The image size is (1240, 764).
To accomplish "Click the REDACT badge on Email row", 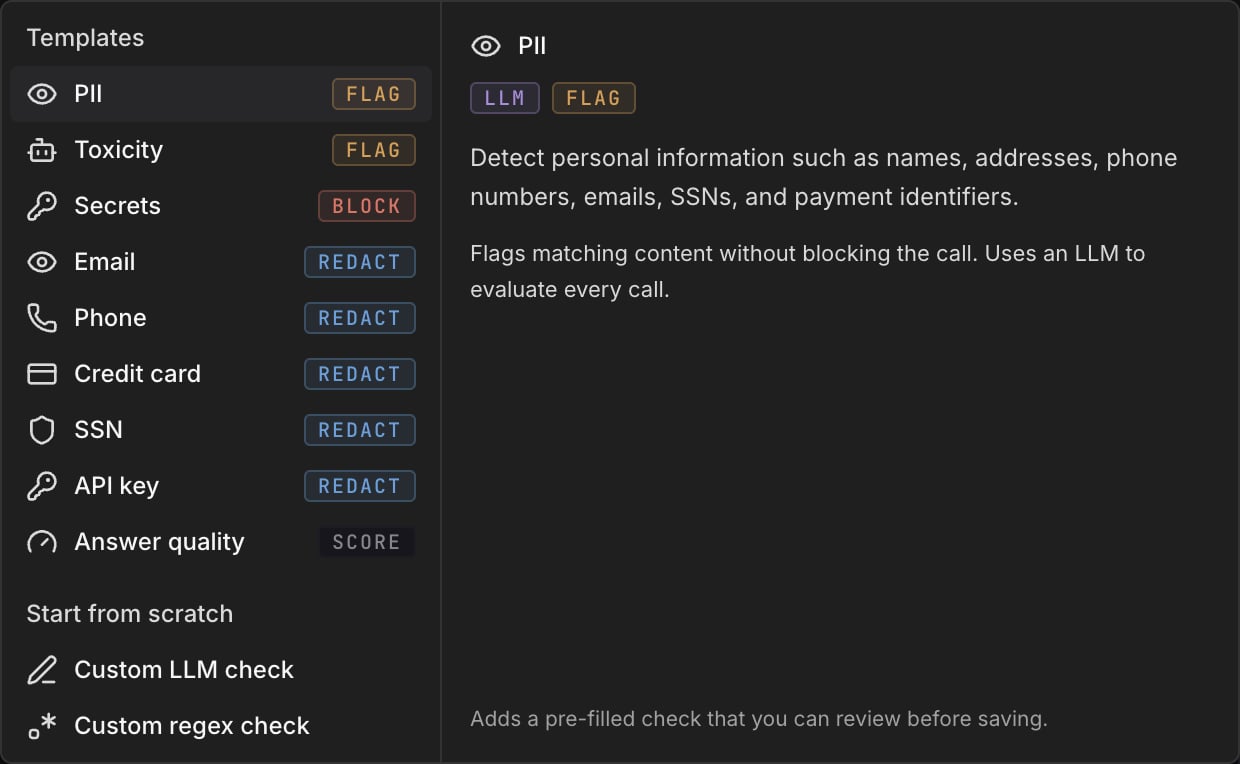I will [360, 262].
